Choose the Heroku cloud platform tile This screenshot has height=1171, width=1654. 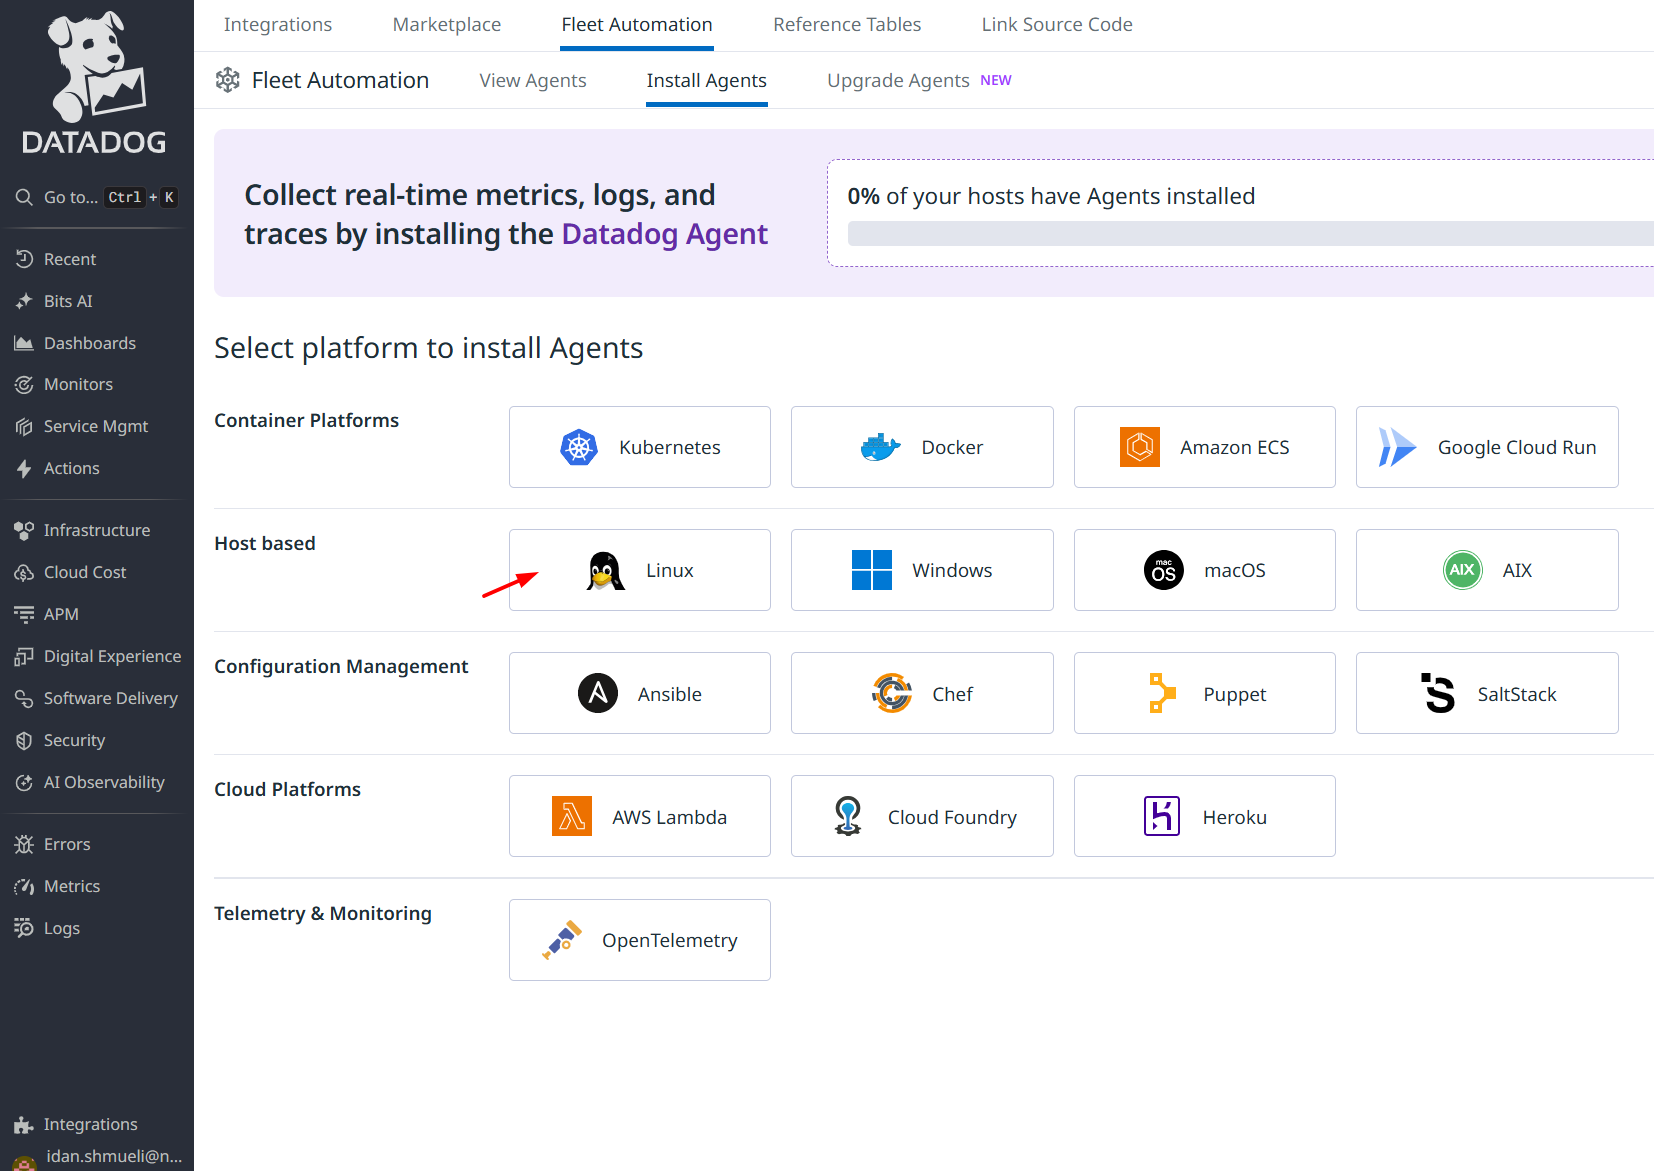point(1204,816)
